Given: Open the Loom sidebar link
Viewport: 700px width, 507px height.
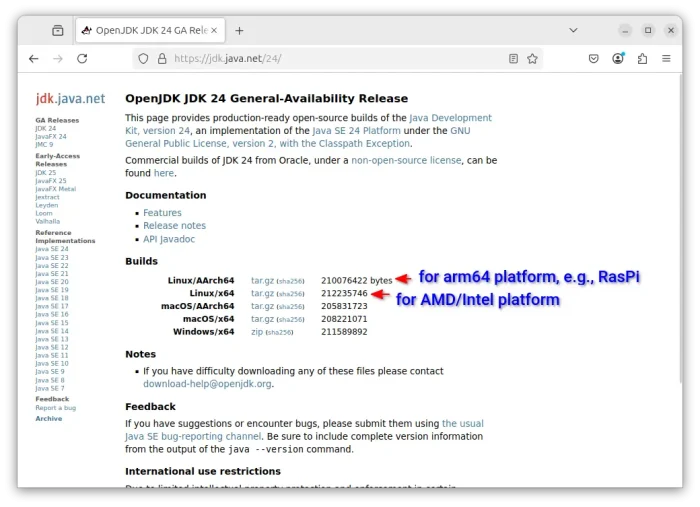Looking at the screenshot, I should [x=44, y=213].
